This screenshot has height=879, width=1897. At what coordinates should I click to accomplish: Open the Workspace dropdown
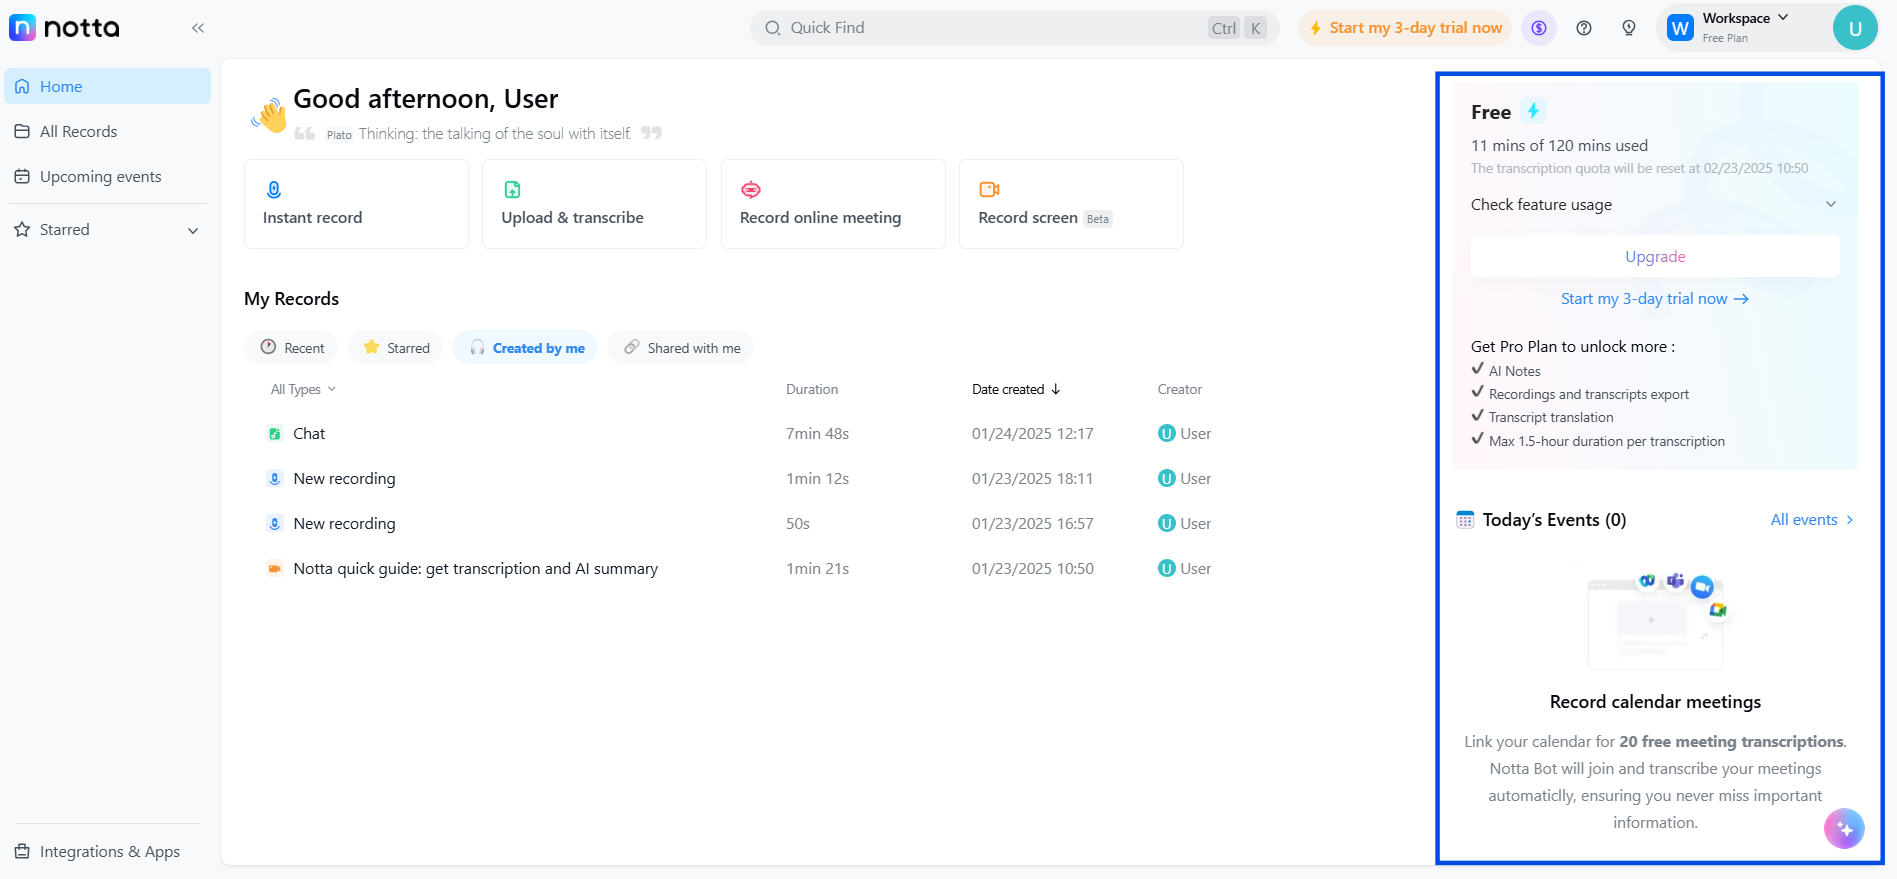tap(1745, 28)
